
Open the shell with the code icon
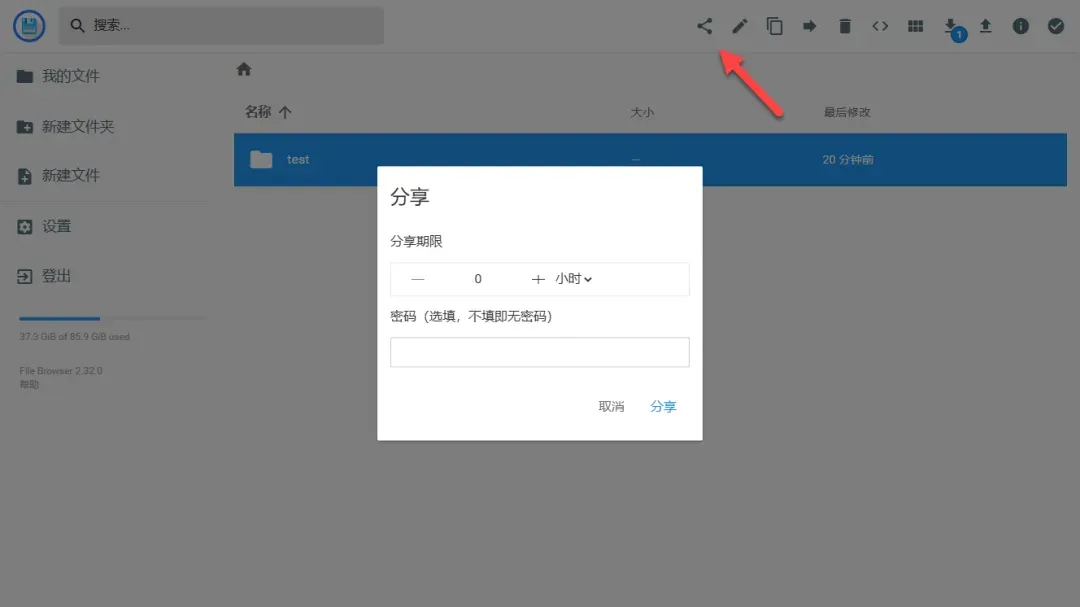(879, 26)
